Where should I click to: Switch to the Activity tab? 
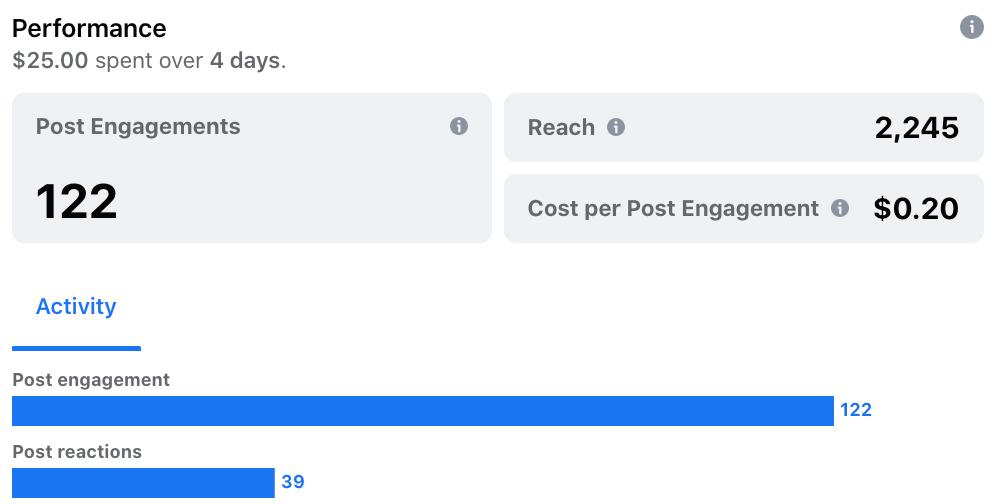[x=76, y=307]
